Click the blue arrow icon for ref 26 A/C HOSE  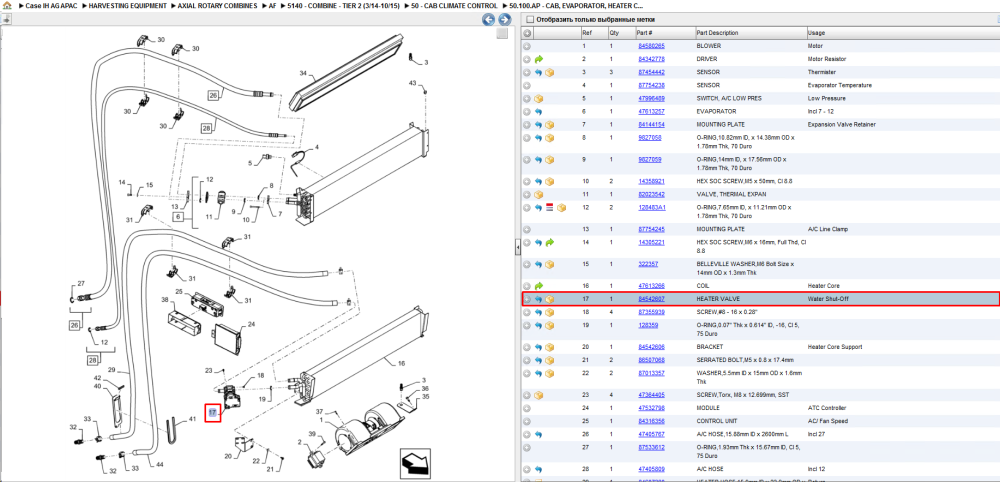click(x=539, y=434)
